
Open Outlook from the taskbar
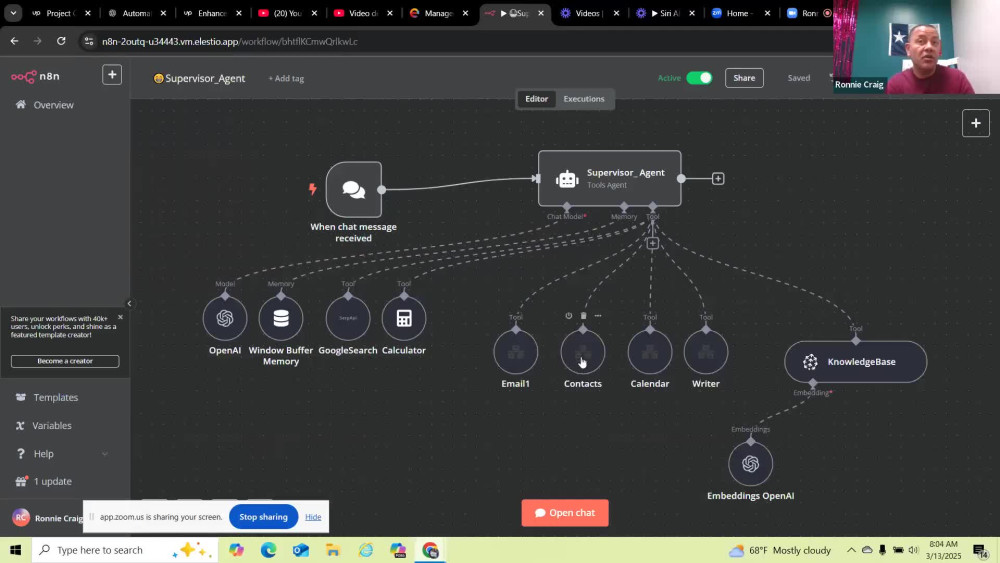click(301, 550)
